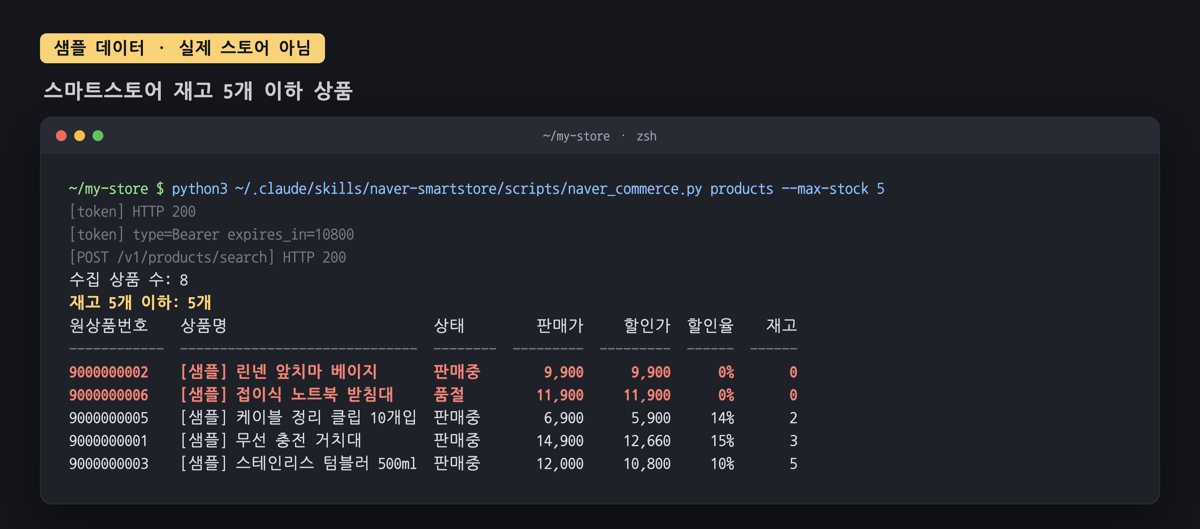1200x529 pixels.
Task: Click the '[token] HTTP 200' line
Action: click(132, 211)
